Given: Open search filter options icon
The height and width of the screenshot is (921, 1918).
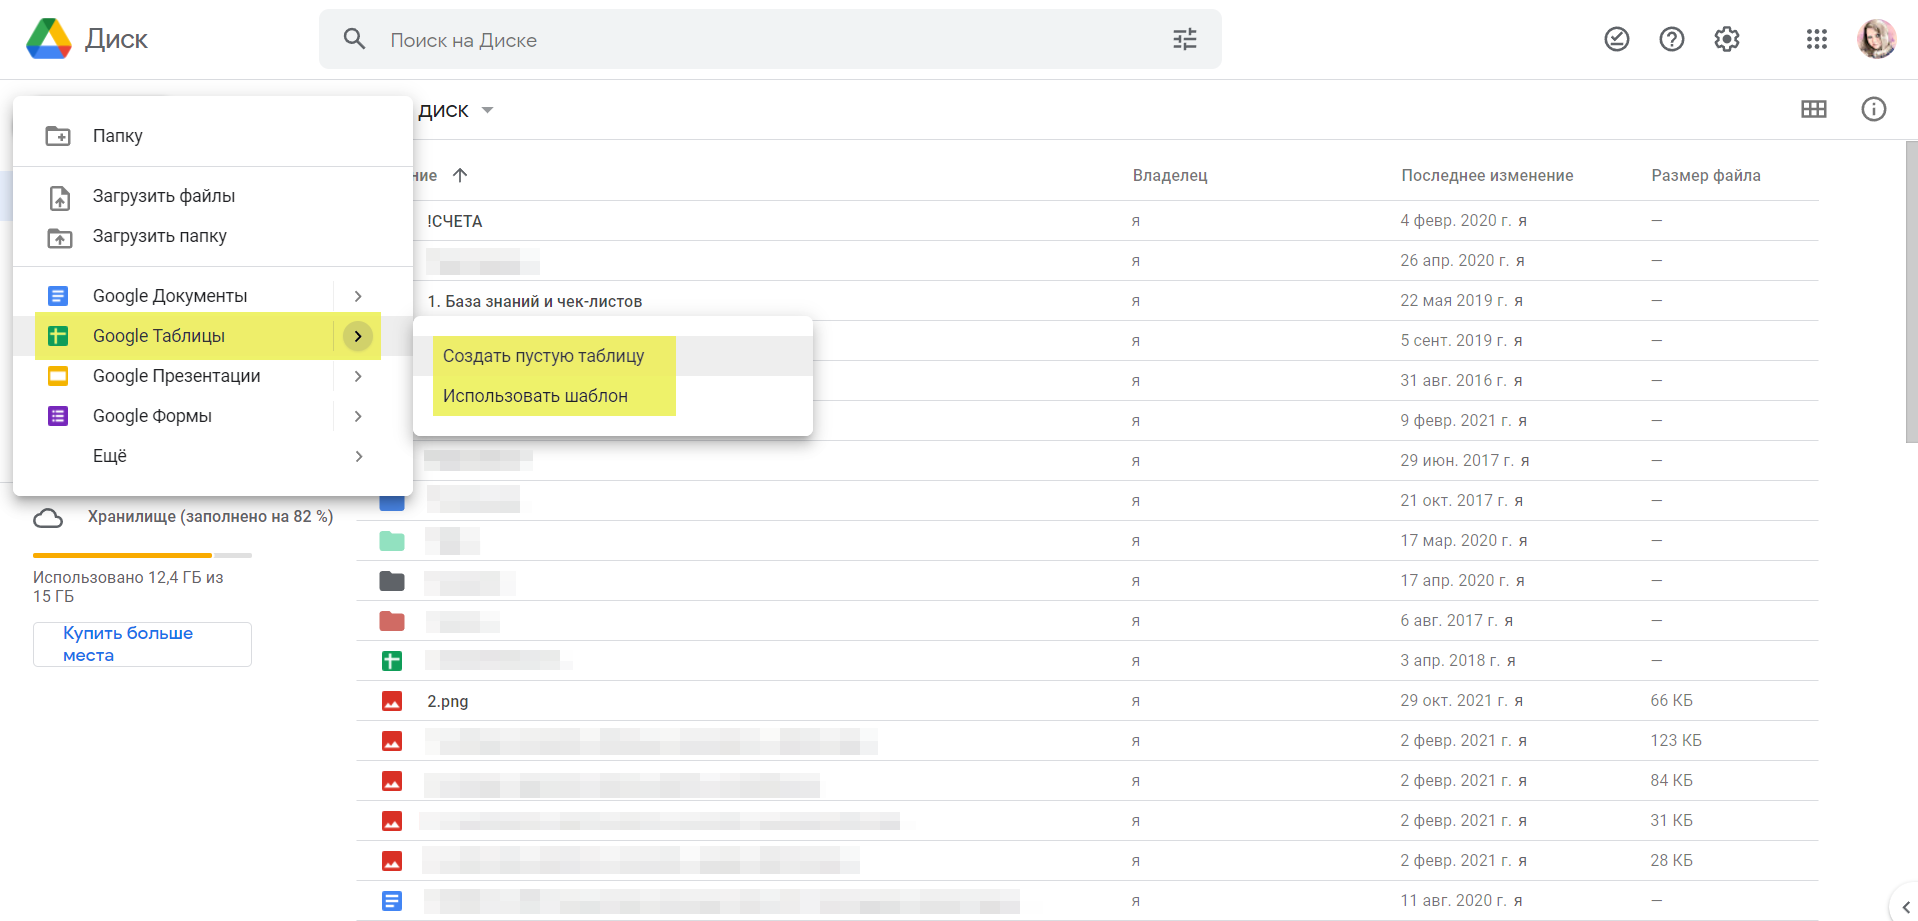Looking at the screenshot, I should point(1184,39).
